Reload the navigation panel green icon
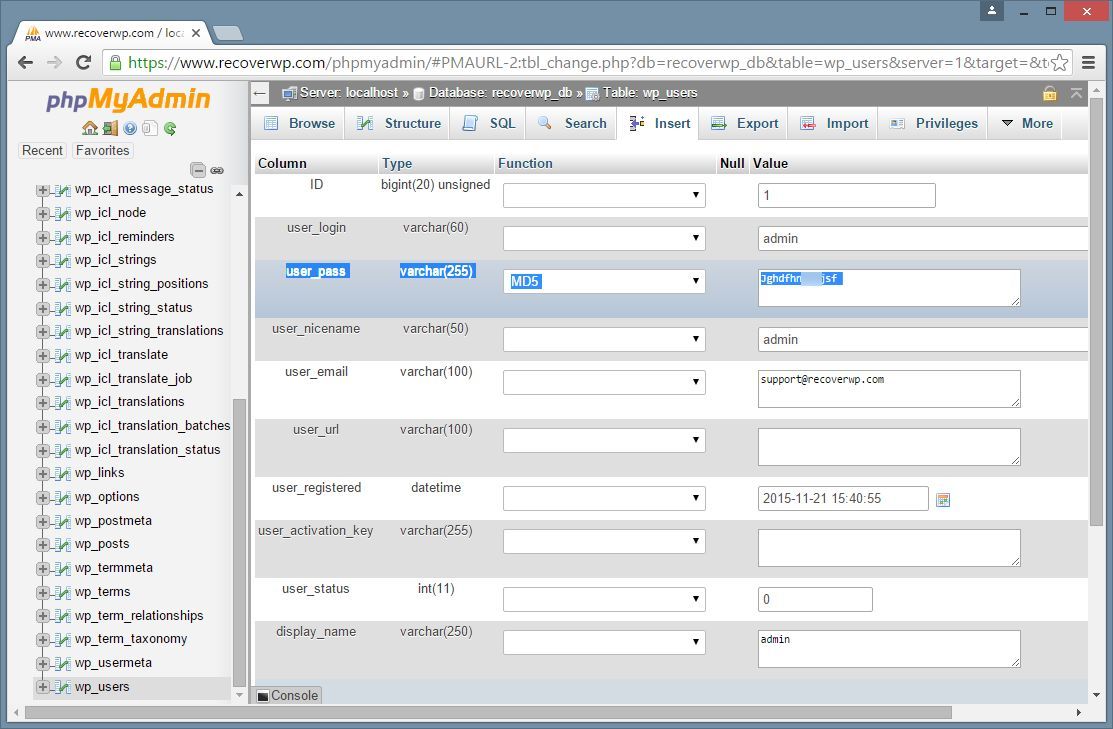This screenshot has height=729, width=1113. pos(170,128)
